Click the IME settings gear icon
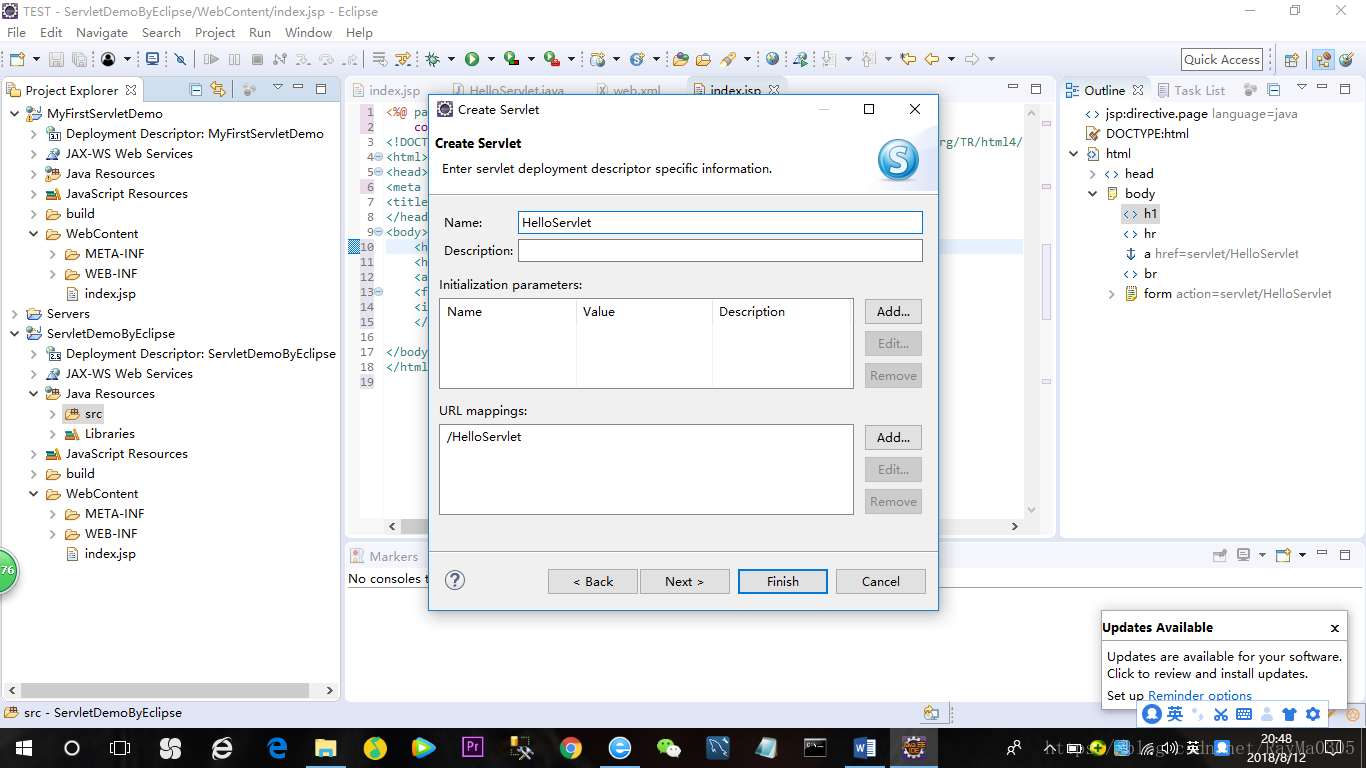The height and width of the screenshot is (768, 1366). [1313, 714]
